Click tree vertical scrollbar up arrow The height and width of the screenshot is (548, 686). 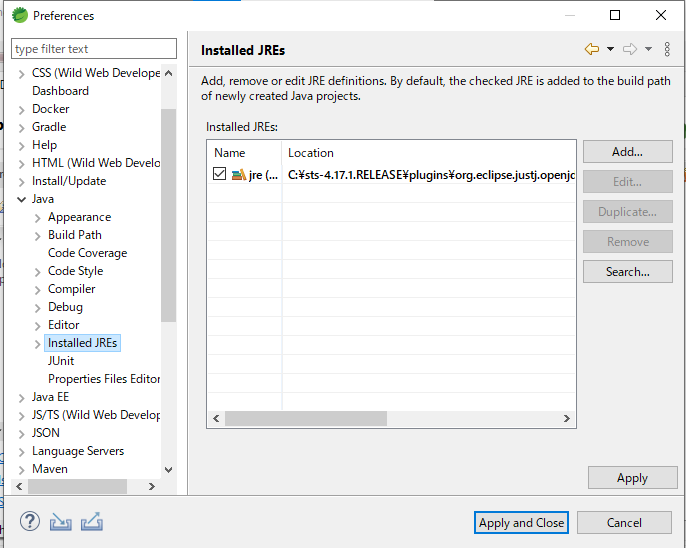(168, 73)
